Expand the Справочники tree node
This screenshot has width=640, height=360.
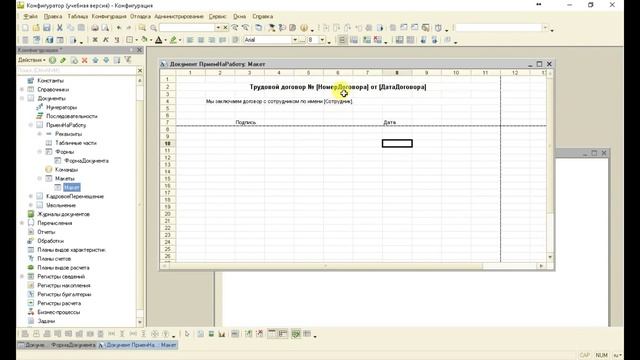pos(22,89)
